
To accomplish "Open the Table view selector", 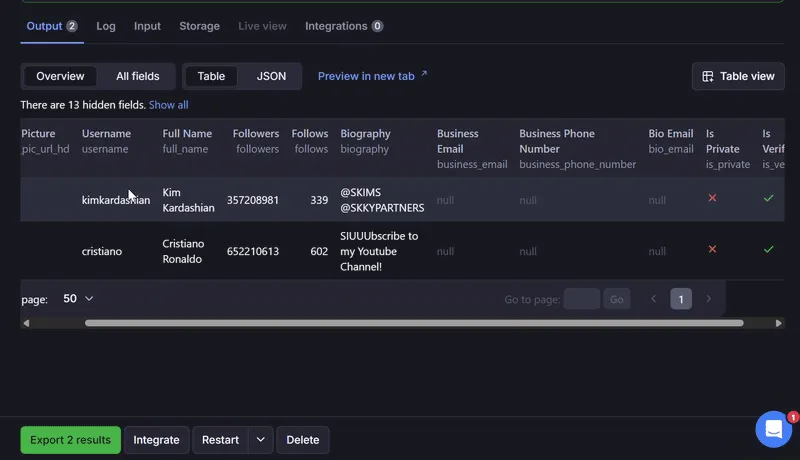I will click(738, 76).
